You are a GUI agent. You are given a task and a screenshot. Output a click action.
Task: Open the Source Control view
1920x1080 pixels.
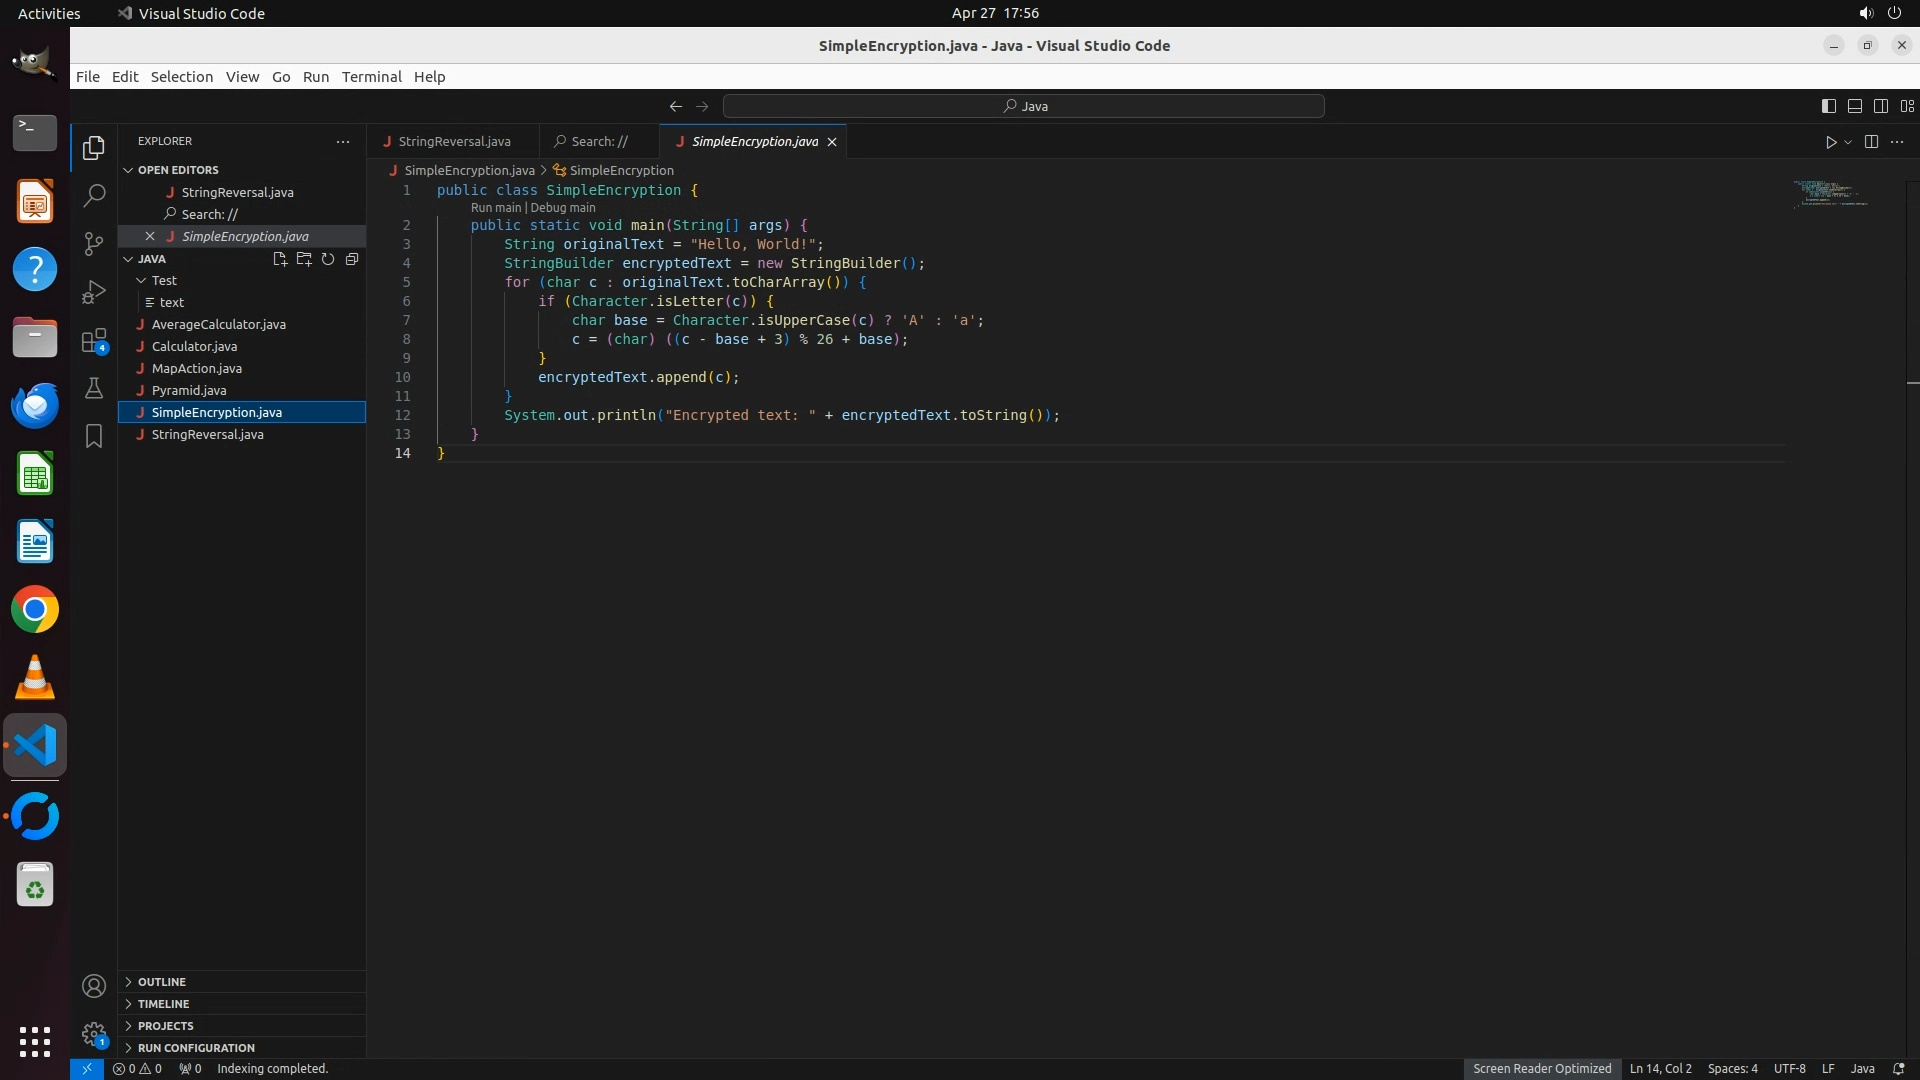pyautogui.click(x=93, y=243)
